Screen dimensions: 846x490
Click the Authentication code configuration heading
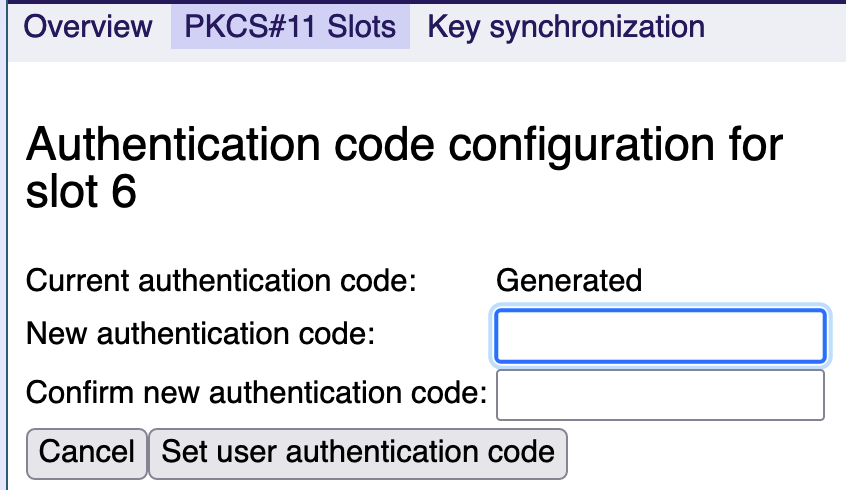point(404,147)
